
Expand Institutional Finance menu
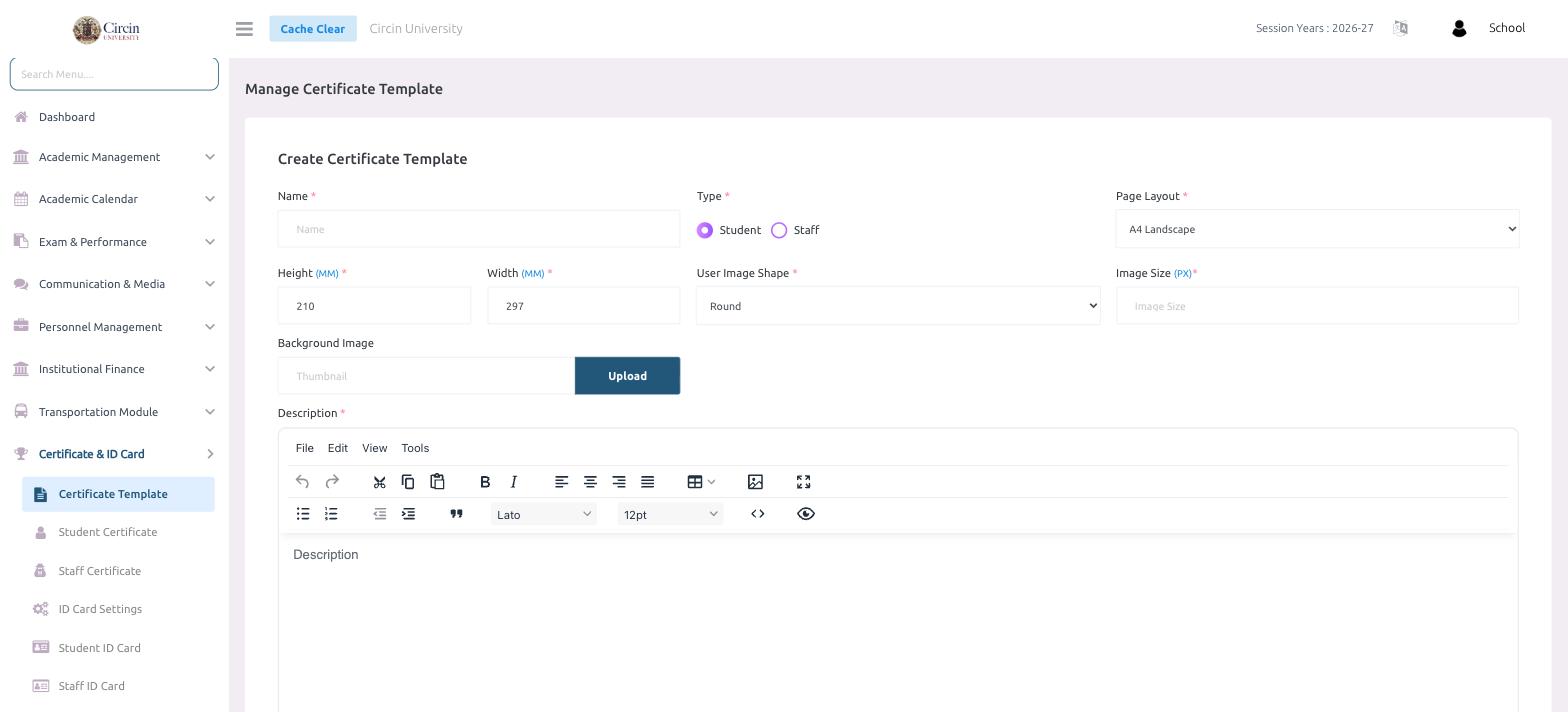(114, 369)
